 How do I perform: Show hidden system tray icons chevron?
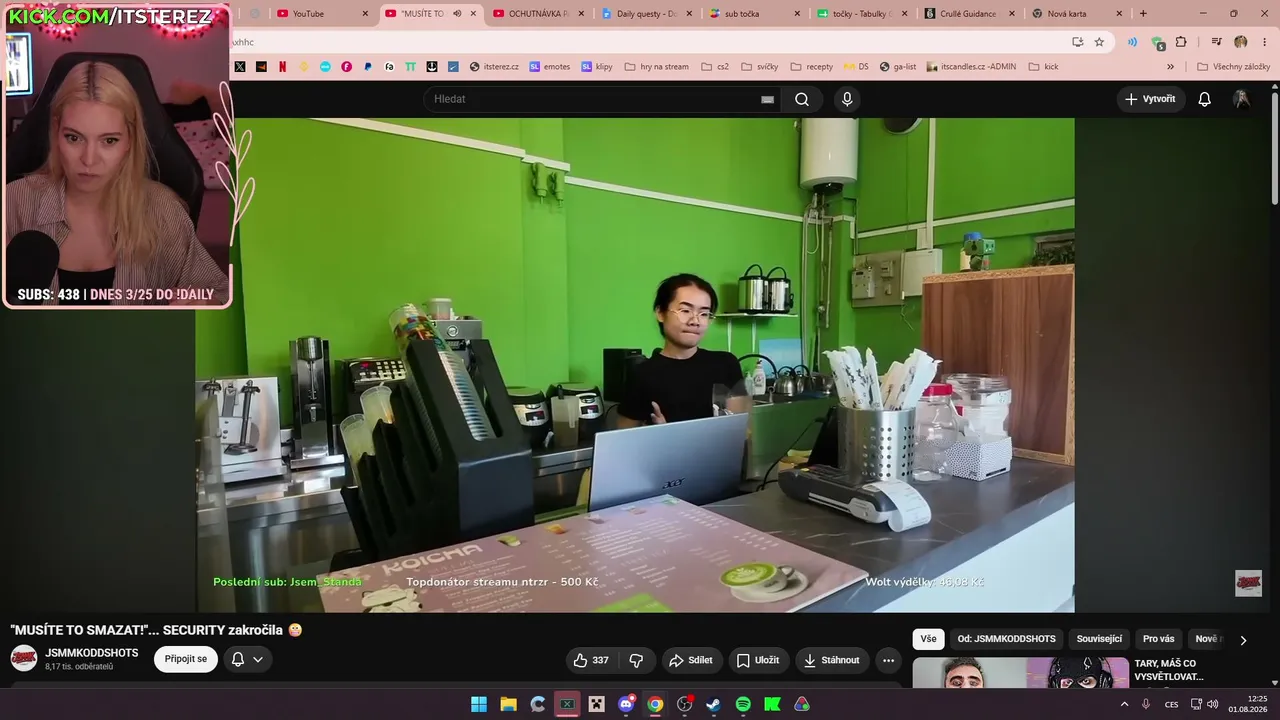[x=1124, y=704]
